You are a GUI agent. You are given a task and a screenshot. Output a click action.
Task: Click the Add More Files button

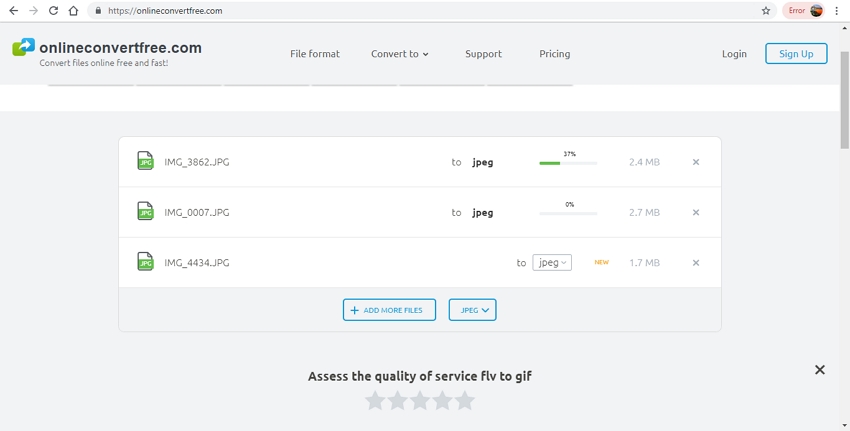pos(390,310)
